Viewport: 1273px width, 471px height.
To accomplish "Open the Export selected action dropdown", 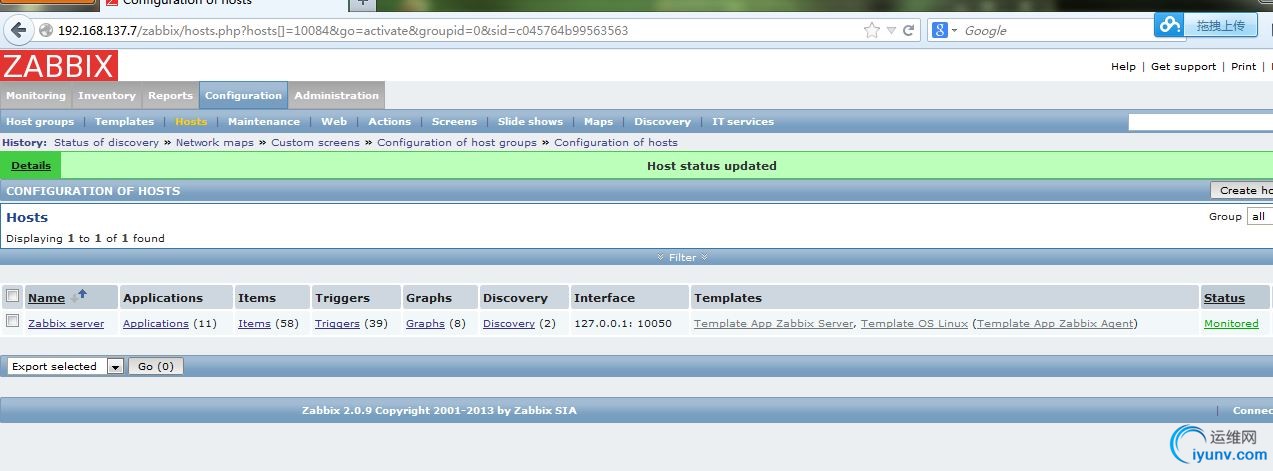I will point(65,367).
